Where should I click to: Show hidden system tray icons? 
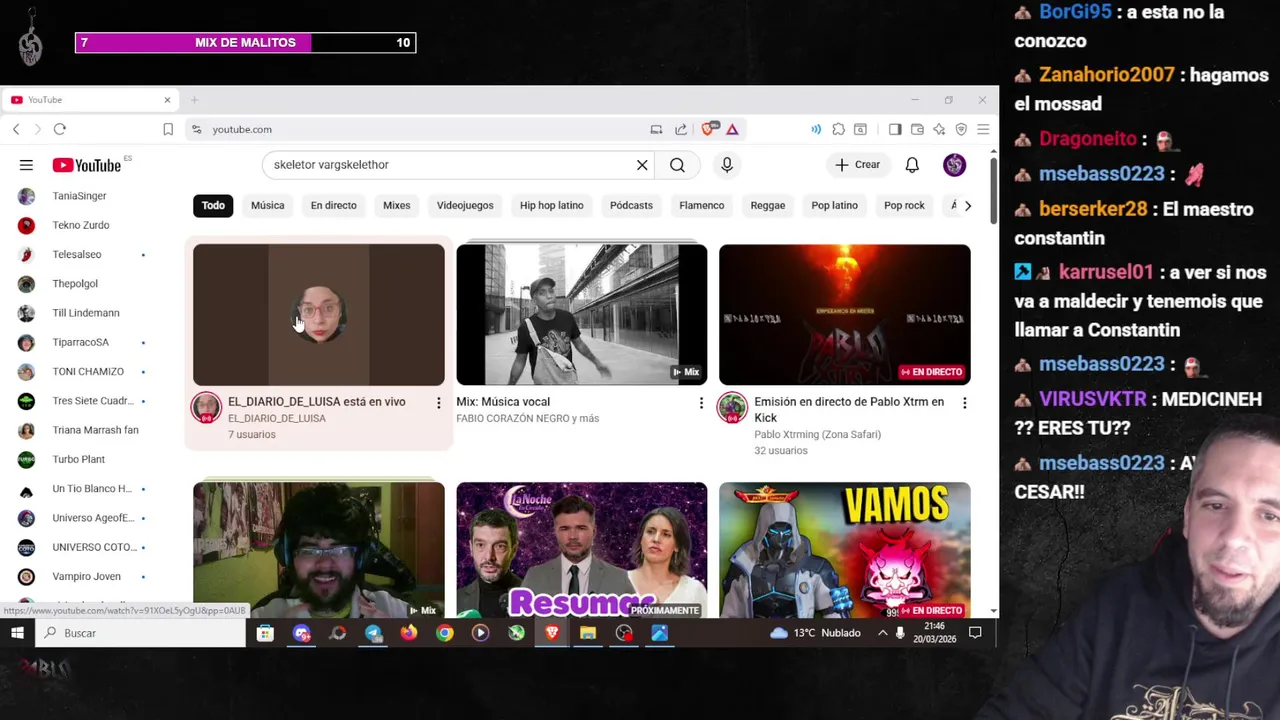(882, 633)
